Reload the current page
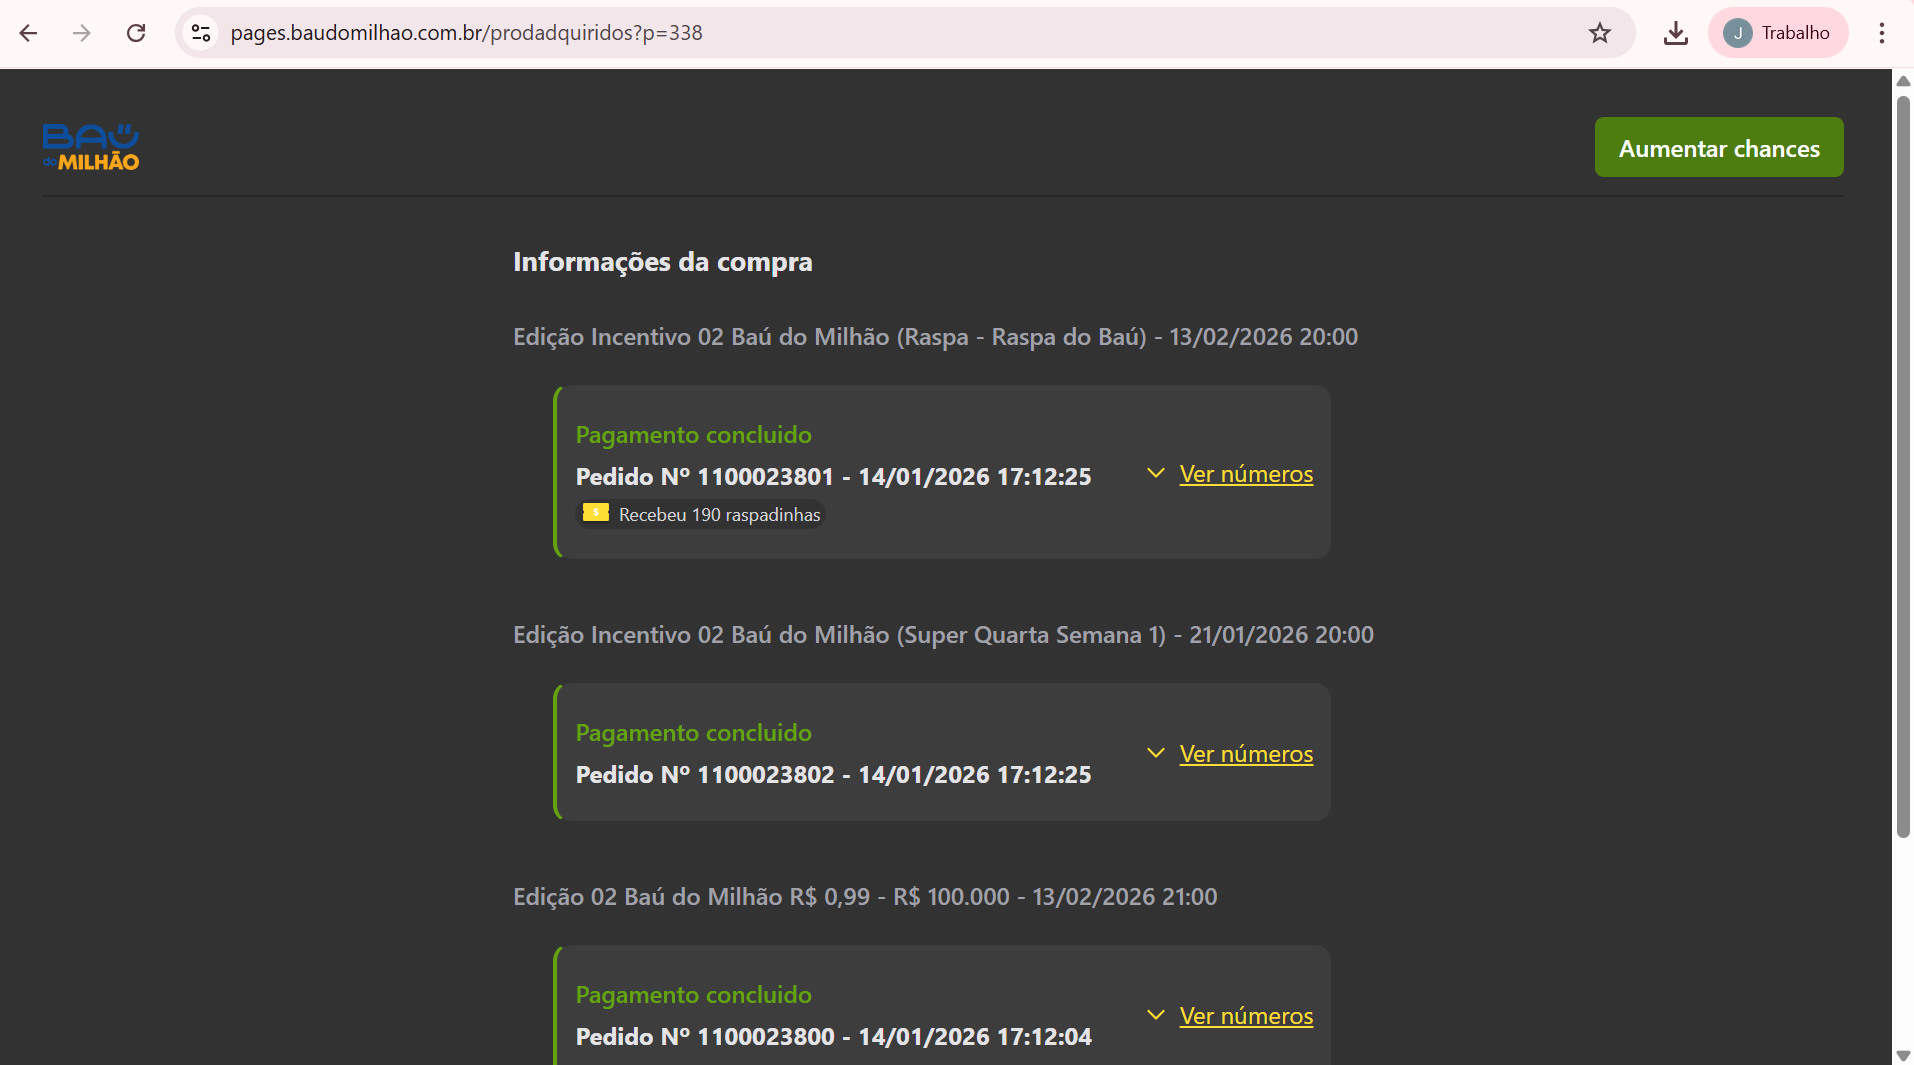Image resolution: width=1914 pixels, height=1065 pixels. (137, 32)
